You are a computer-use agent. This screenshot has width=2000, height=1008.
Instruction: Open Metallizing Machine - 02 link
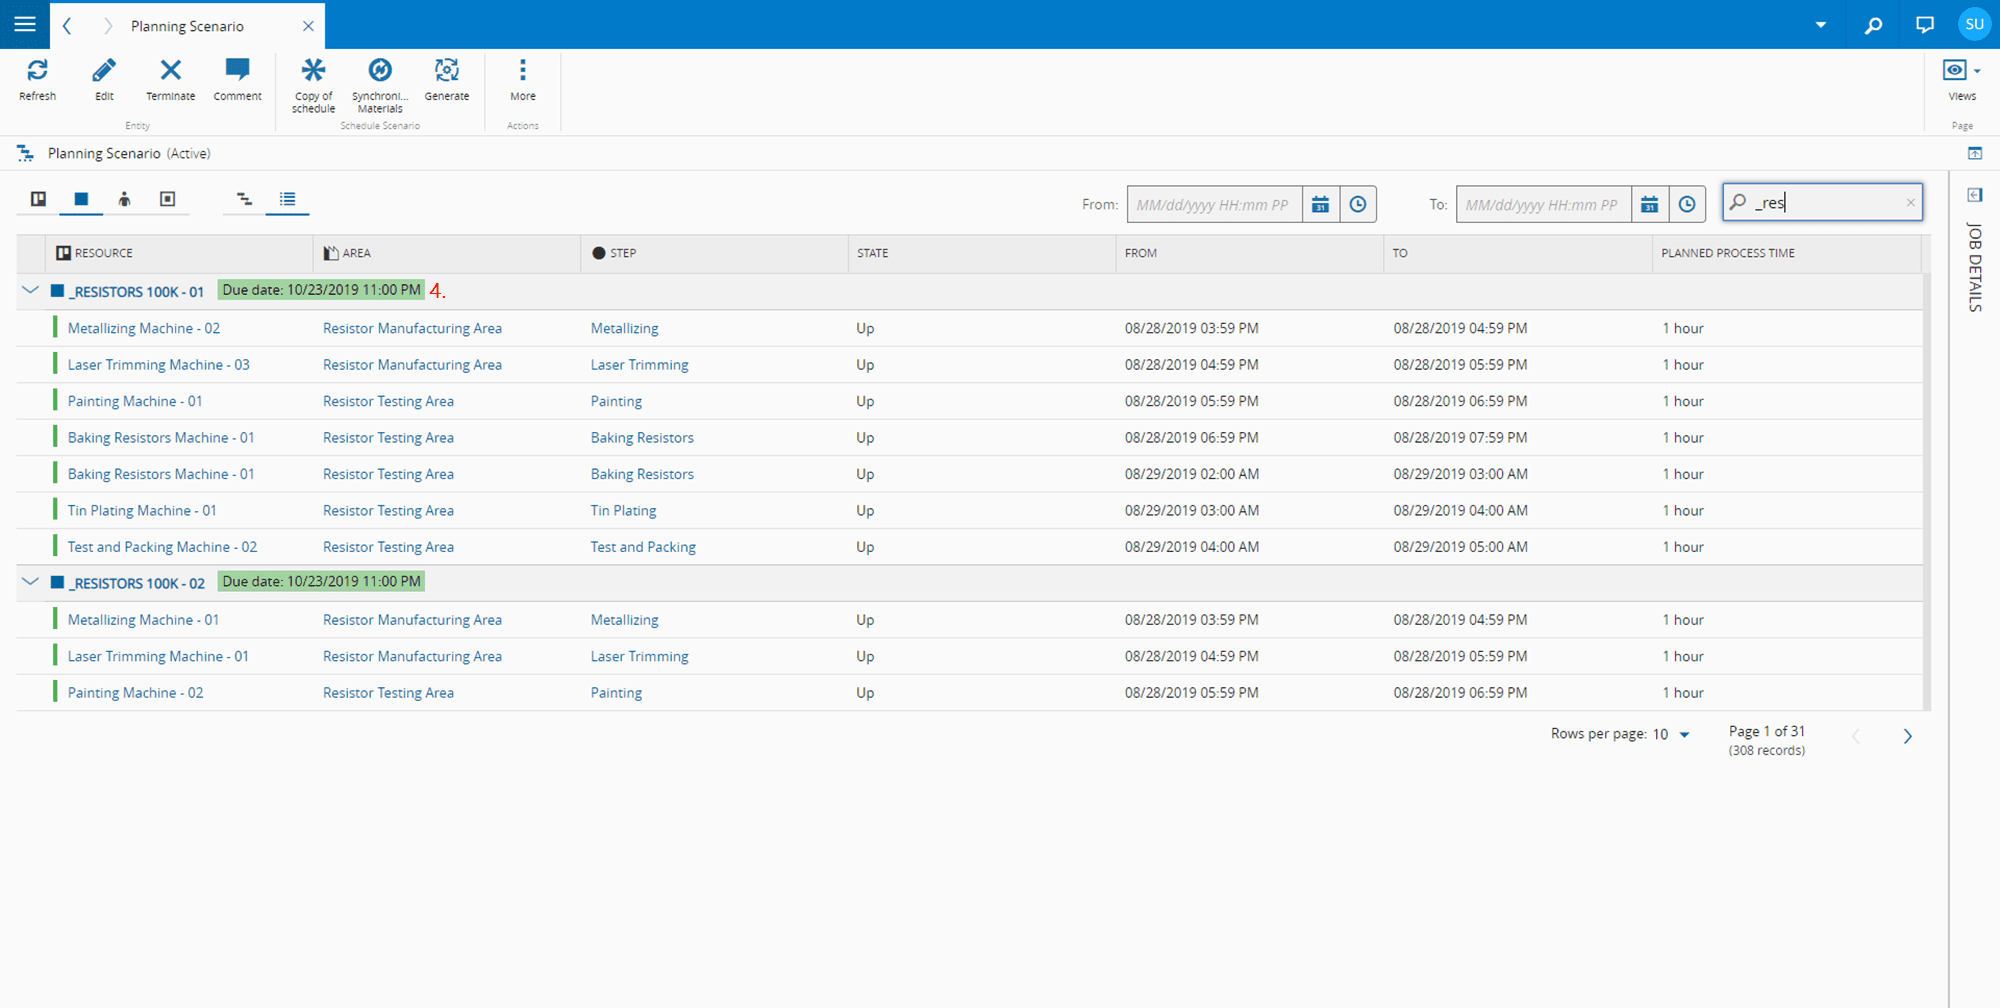point(144,329)
